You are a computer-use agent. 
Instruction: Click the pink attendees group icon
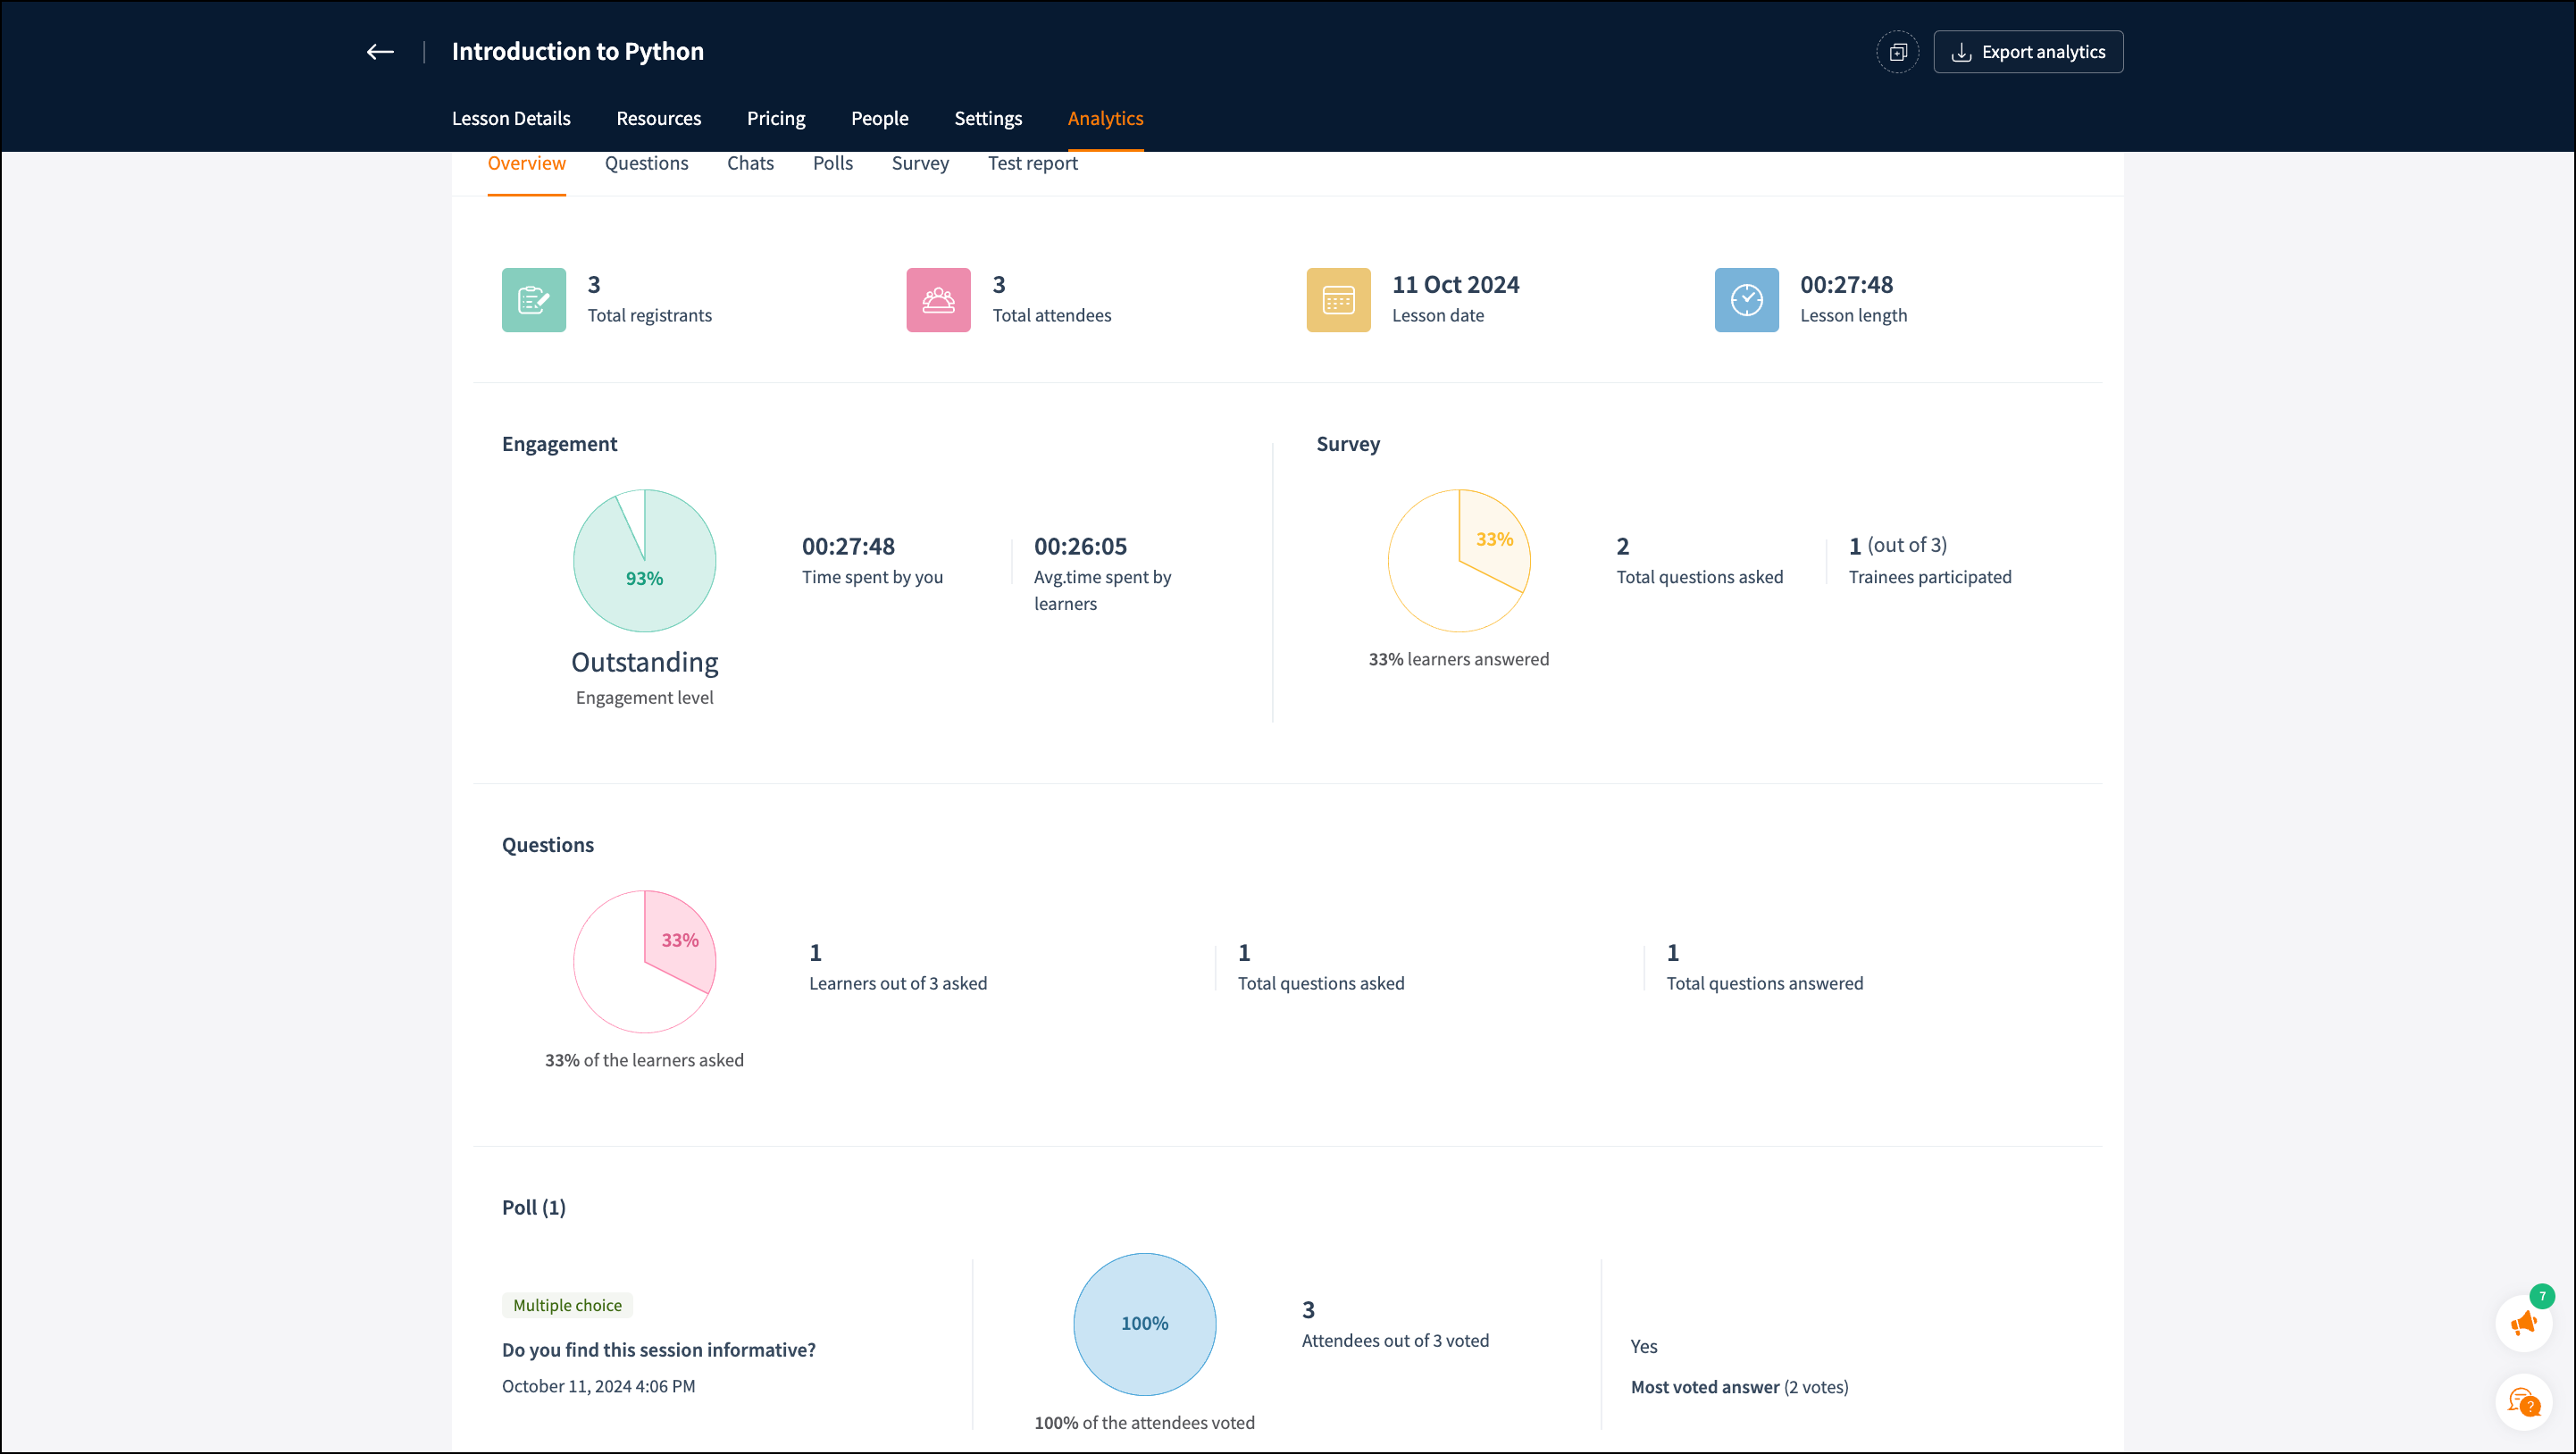point(938,300)
